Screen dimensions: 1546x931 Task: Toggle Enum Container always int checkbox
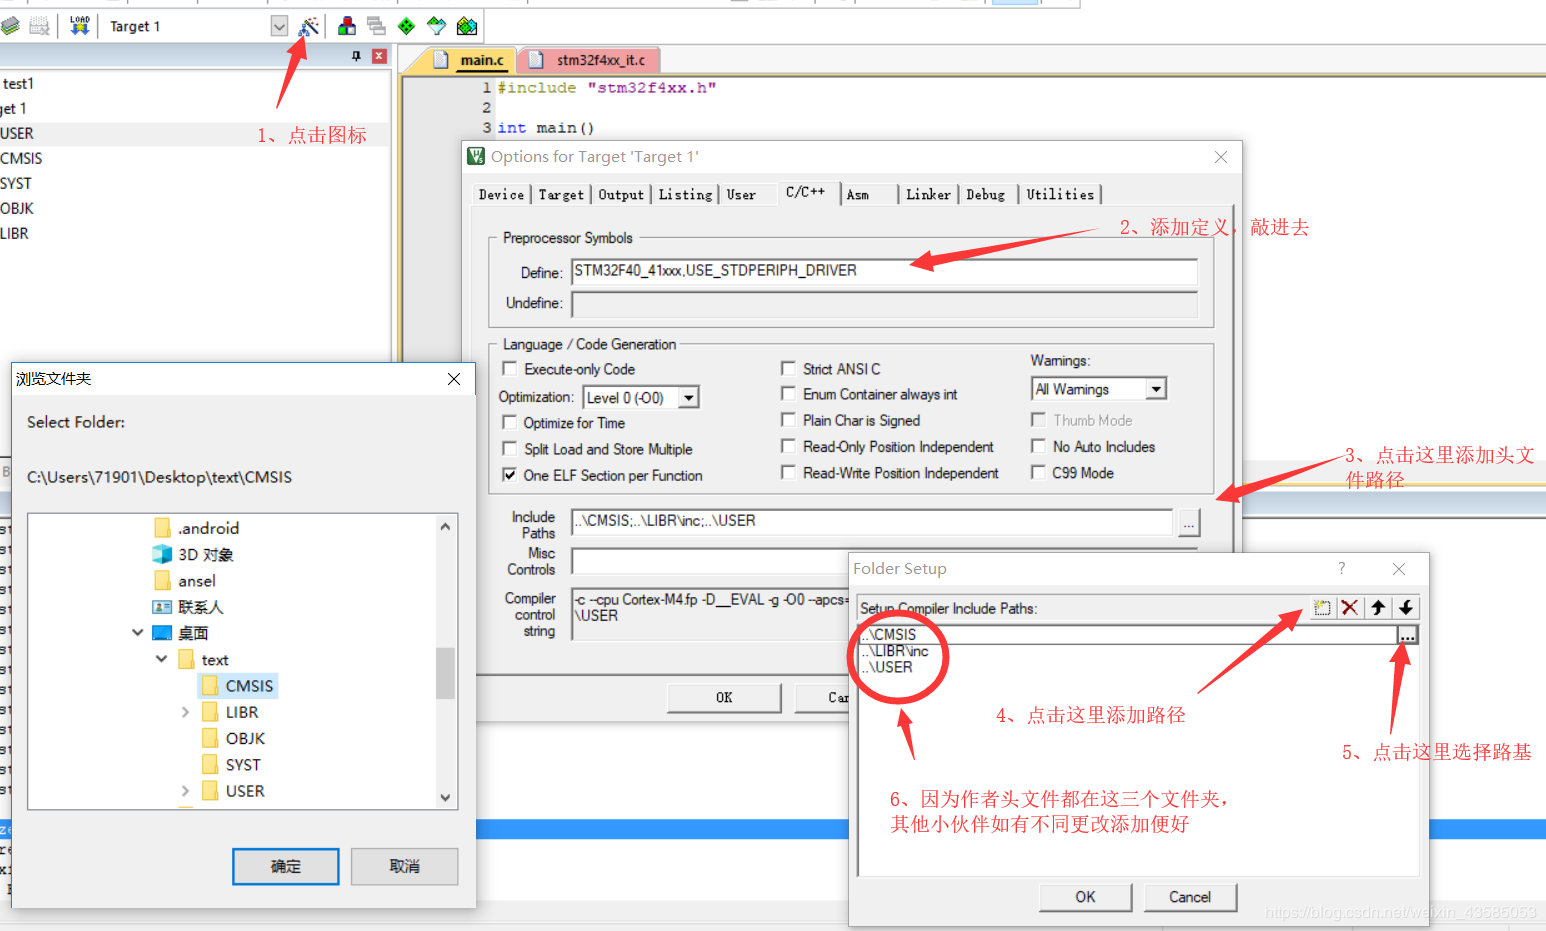(788, 394)
